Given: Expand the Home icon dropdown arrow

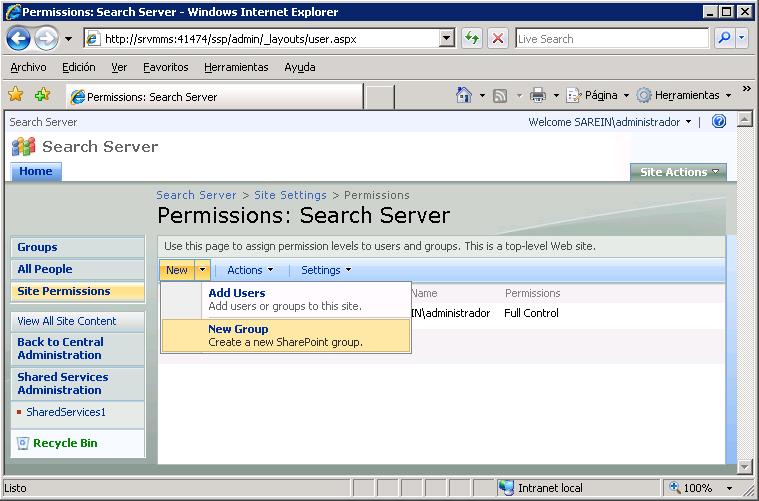Looking at the screenshot, I should click(482, 95).
